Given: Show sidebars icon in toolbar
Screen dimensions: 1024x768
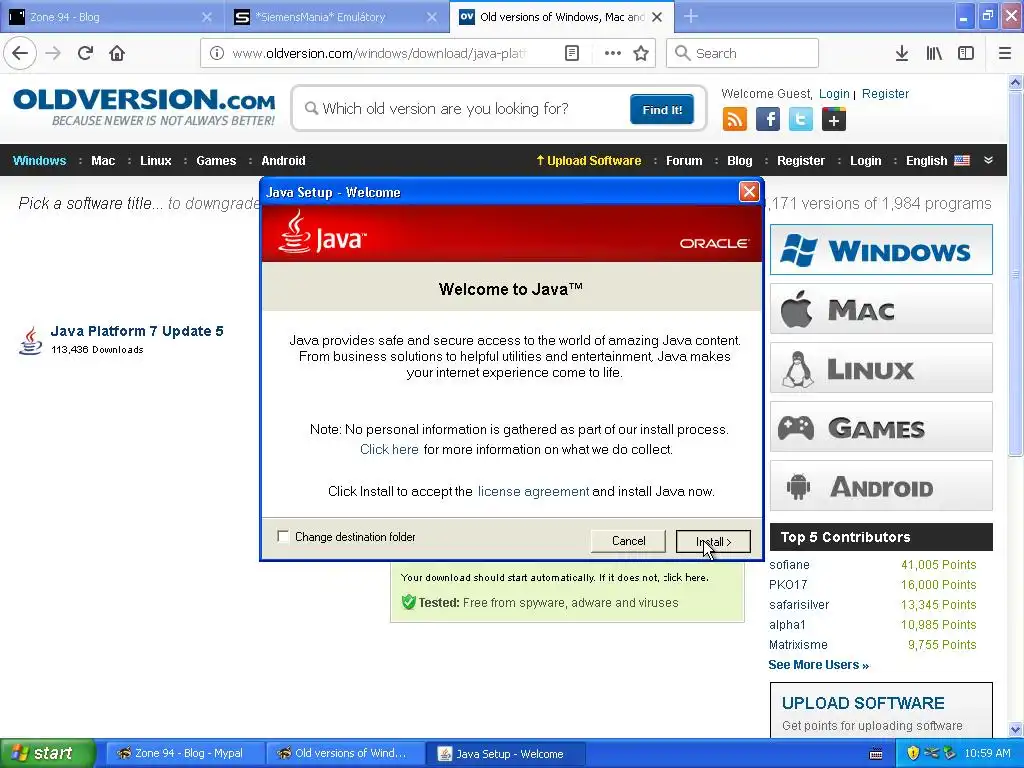Looking at the screenshot, I should (x=966, y=53).
